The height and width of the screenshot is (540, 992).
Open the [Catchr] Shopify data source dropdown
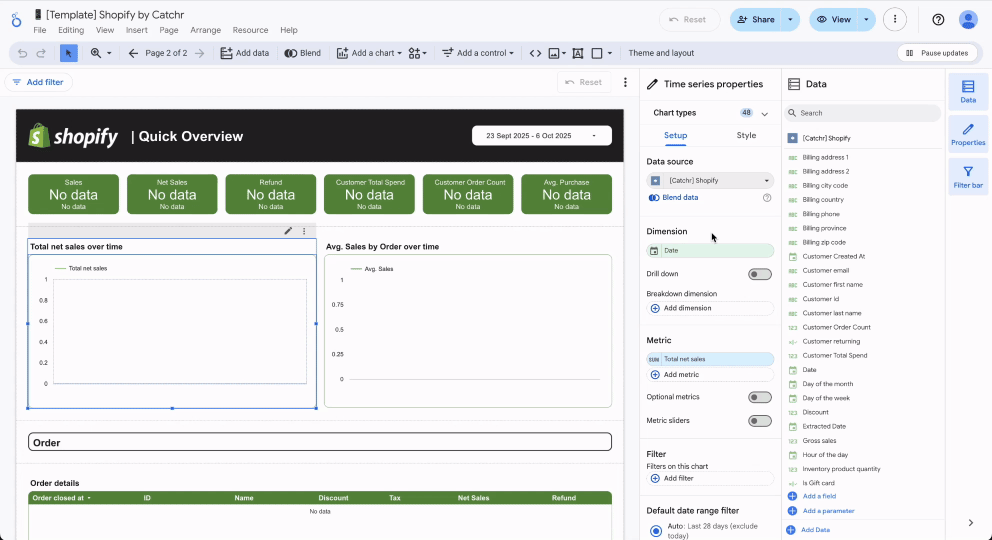710,180
